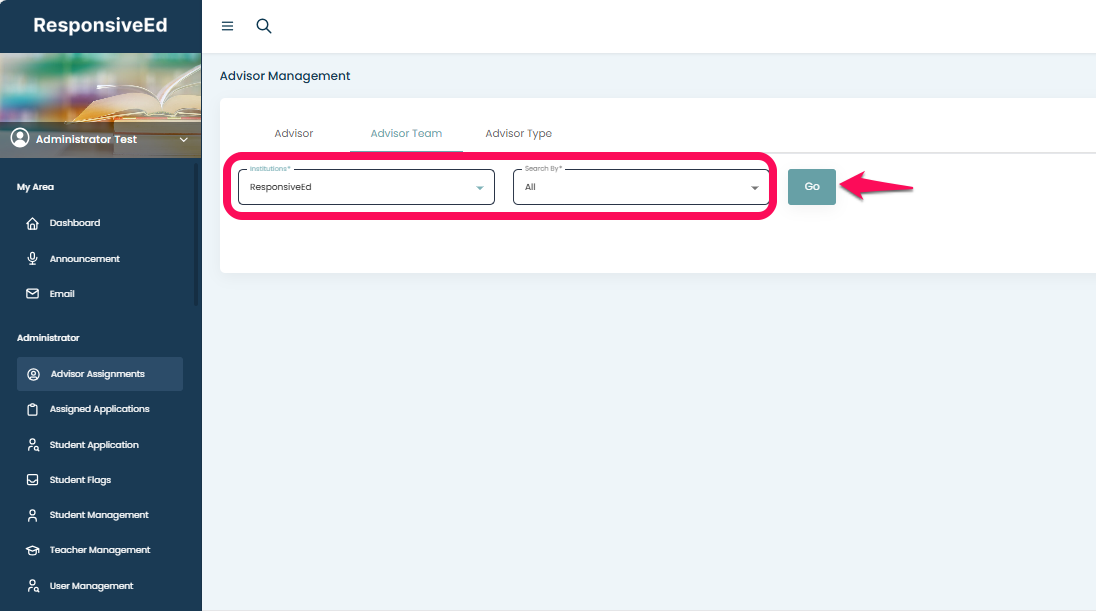Click the hamburger menu icon
Image resolution: width=1096 pixels, height=611 pixels.
pyautogui.click(x=227, y=26)
